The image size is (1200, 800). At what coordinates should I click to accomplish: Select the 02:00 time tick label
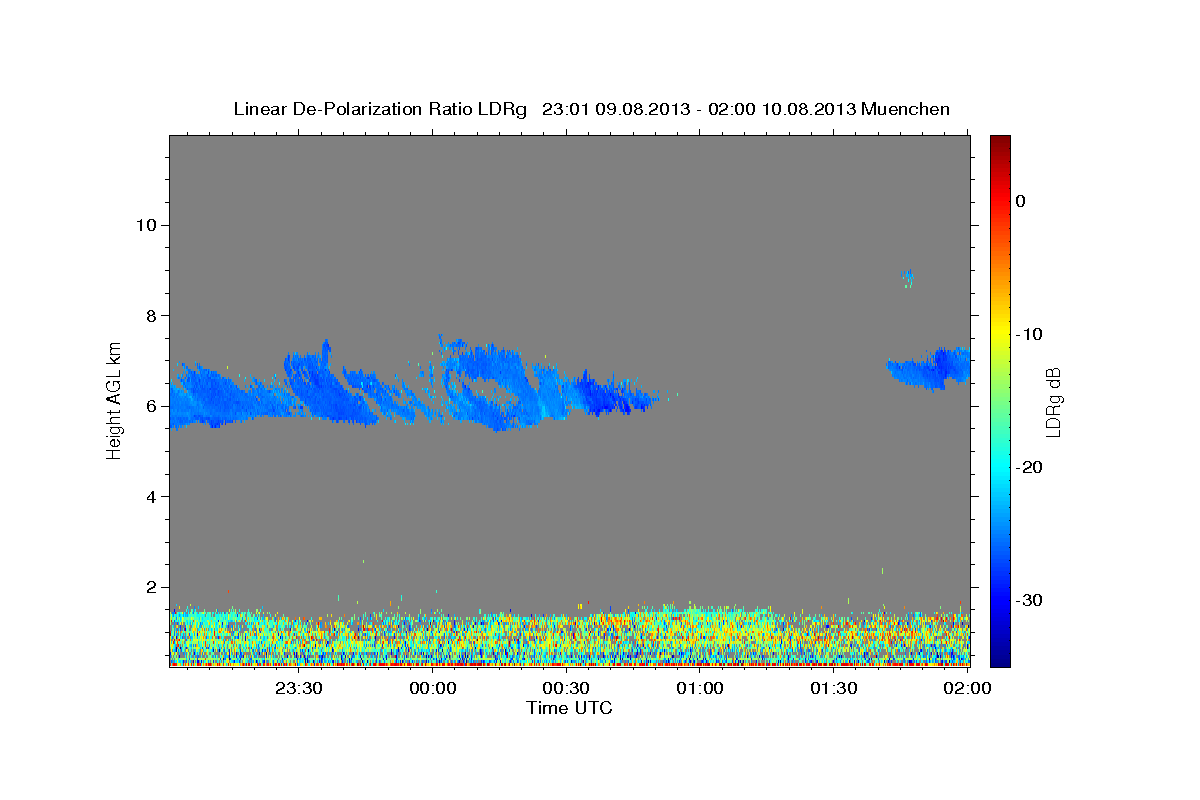click(x=967, y=688)
